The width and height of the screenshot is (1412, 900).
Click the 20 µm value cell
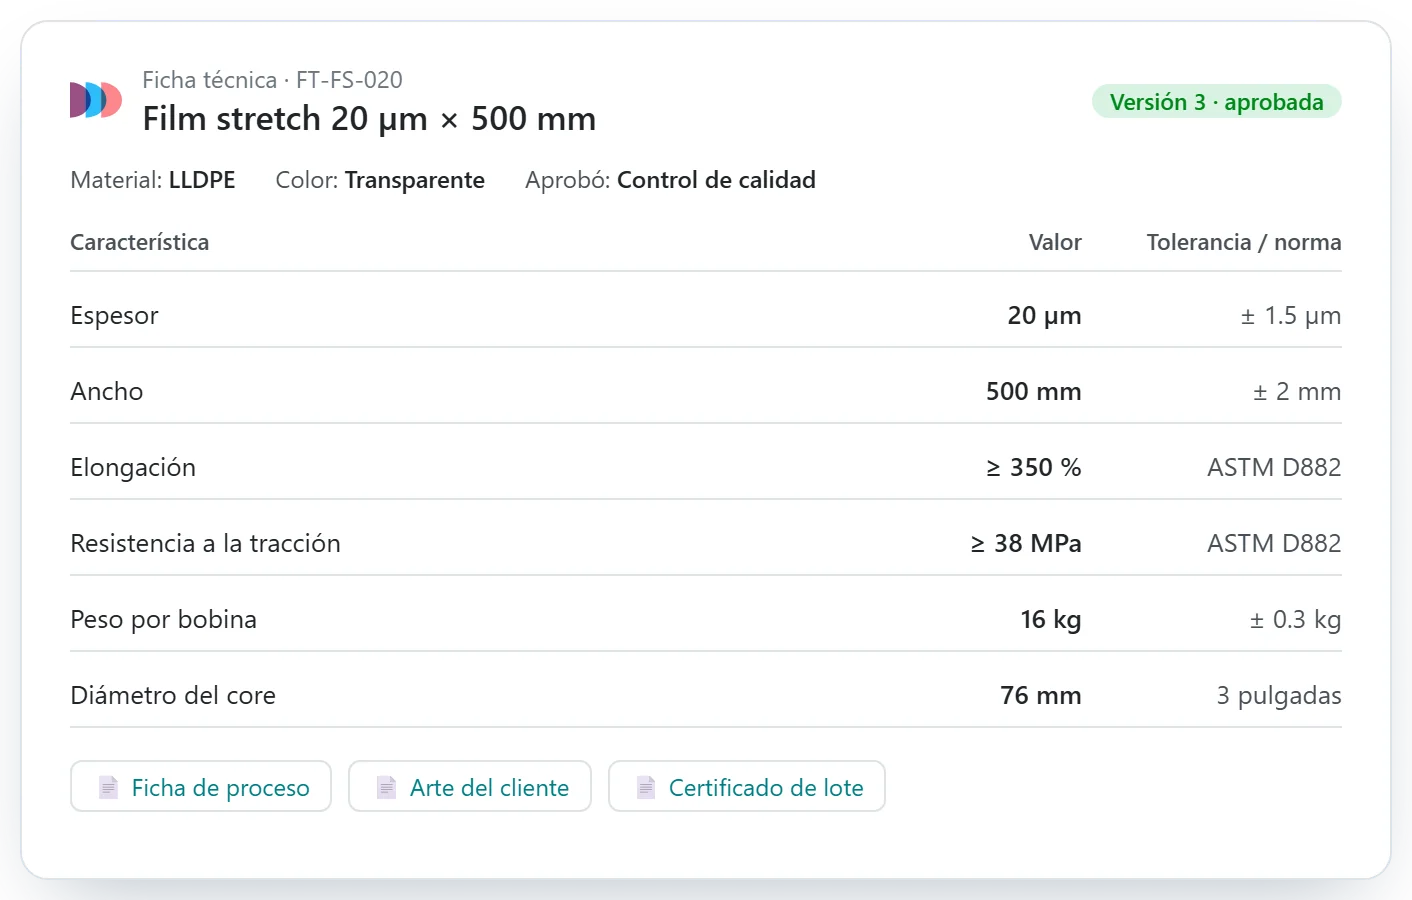(1044, 316)
